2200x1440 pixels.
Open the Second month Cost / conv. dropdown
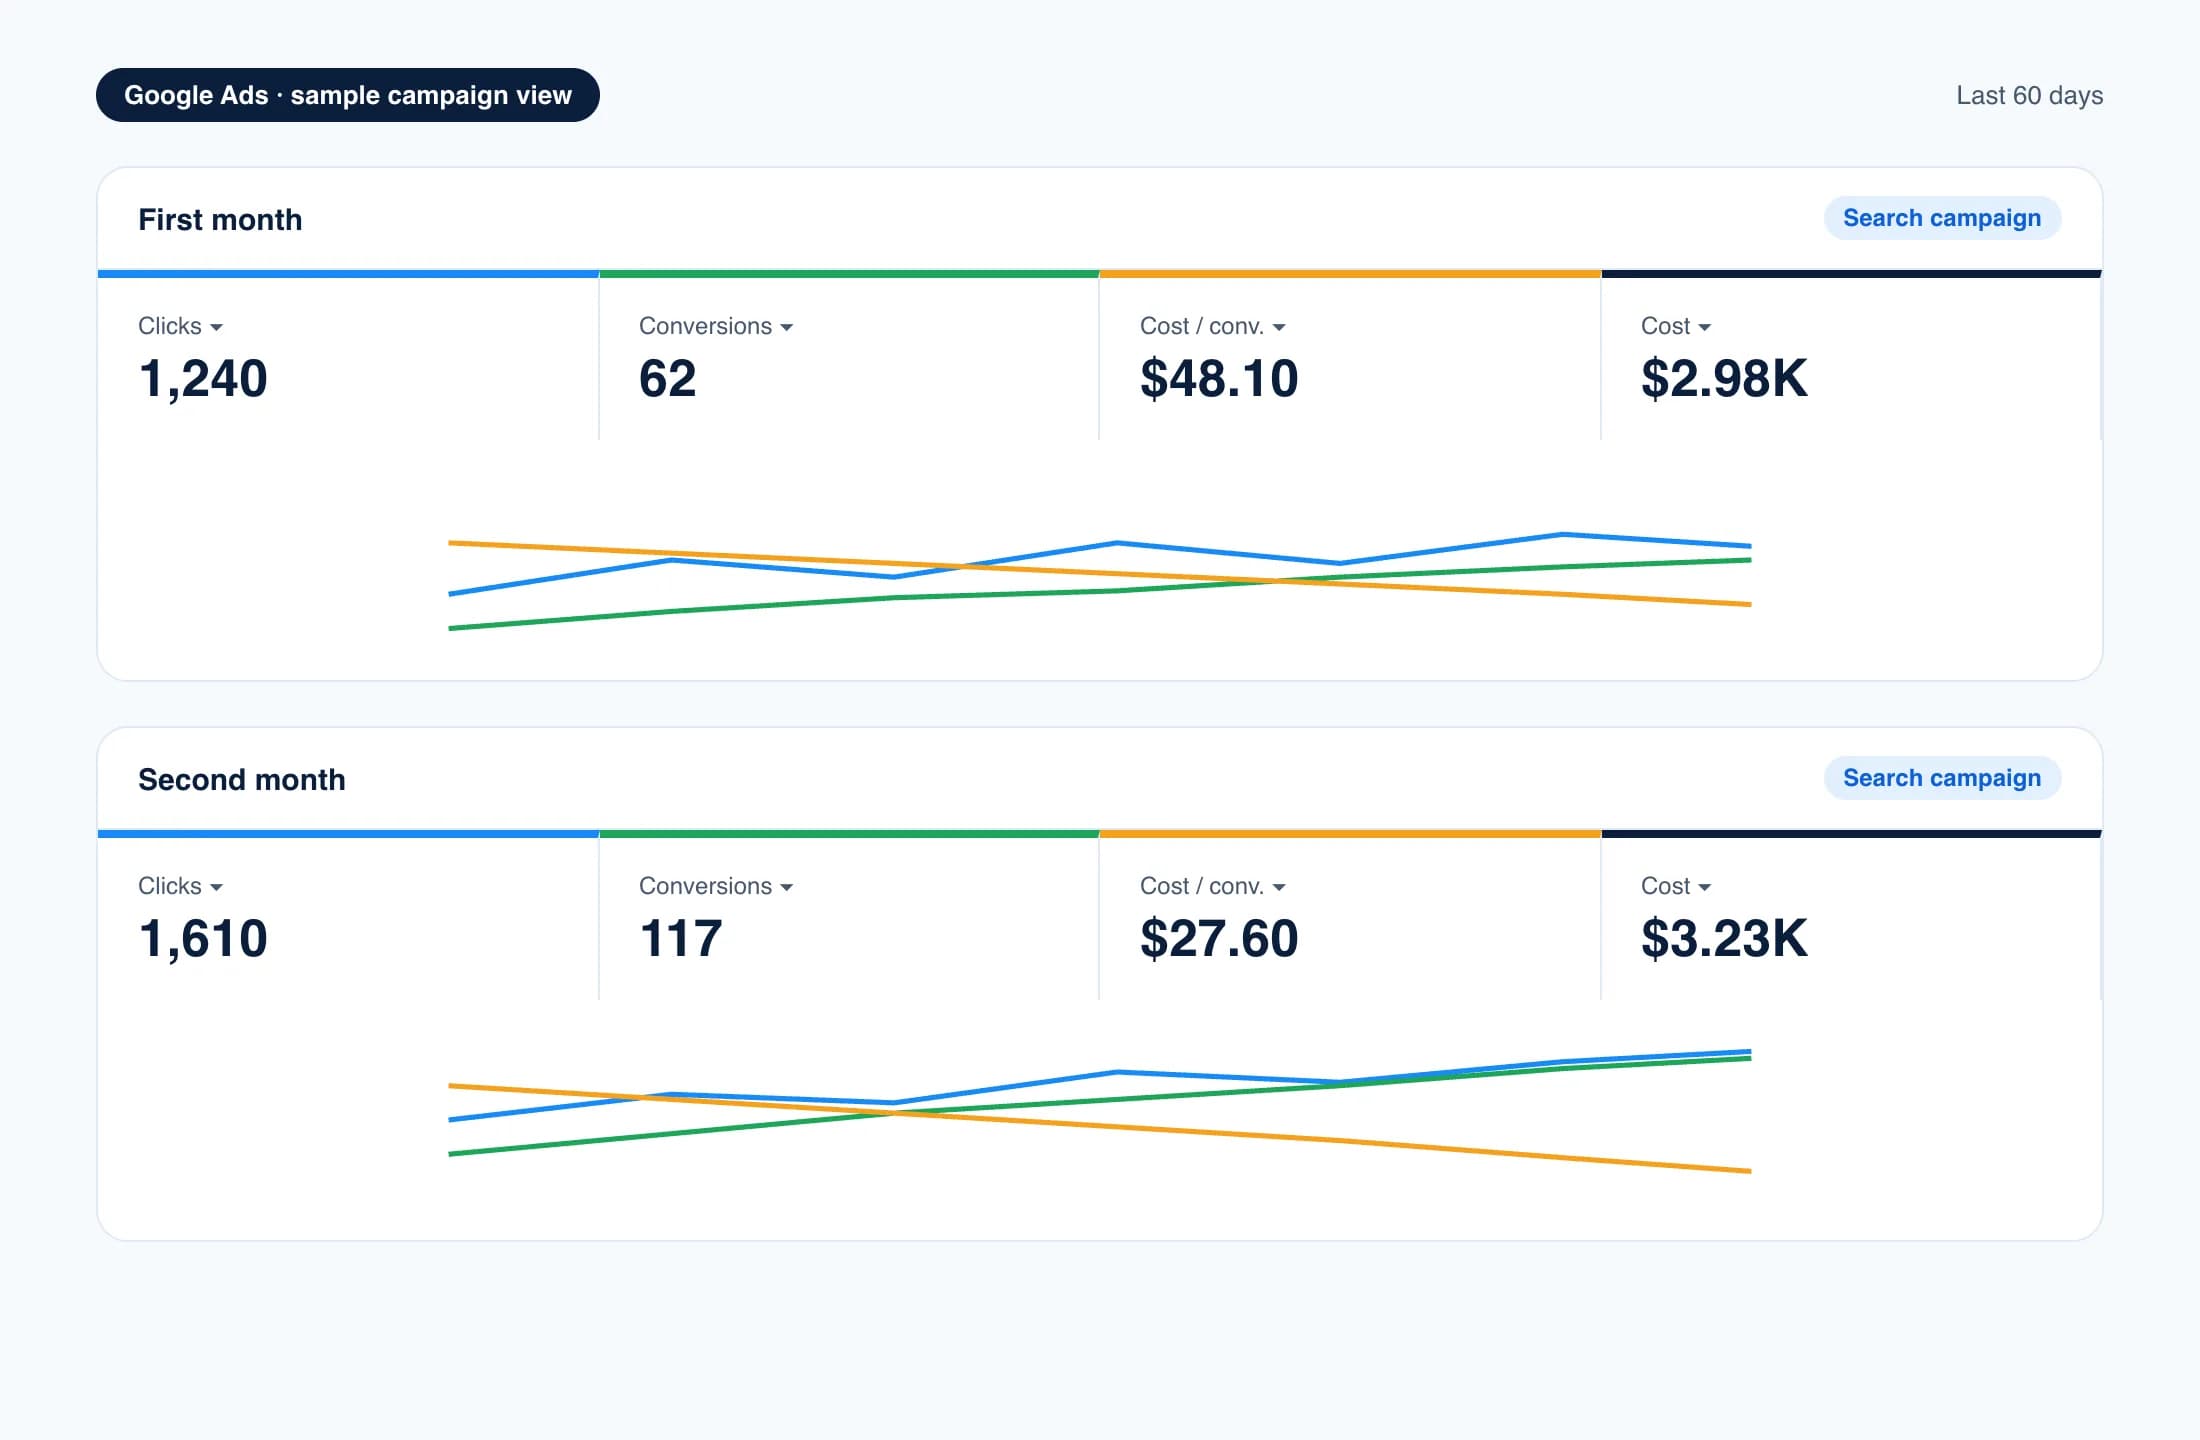click(x=1213, y=886)
